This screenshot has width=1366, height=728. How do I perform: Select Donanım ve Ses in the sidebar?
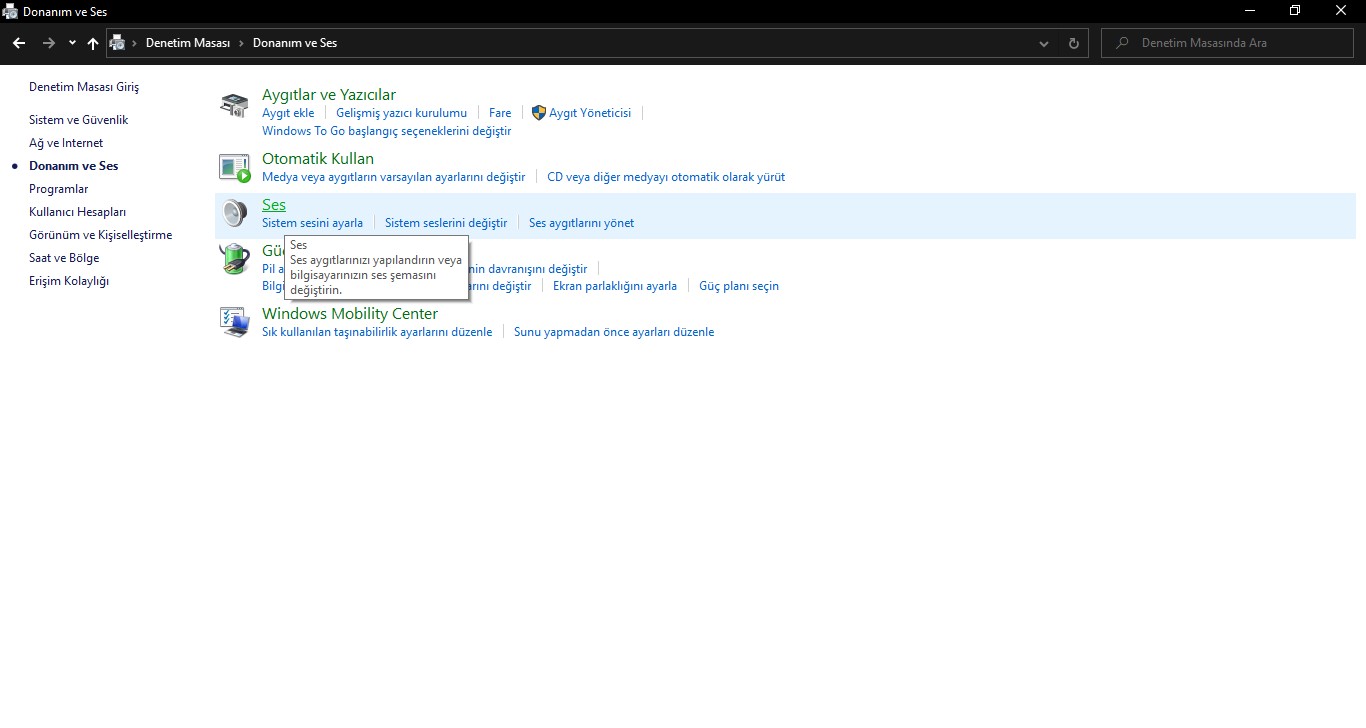(x=73, y=166)
